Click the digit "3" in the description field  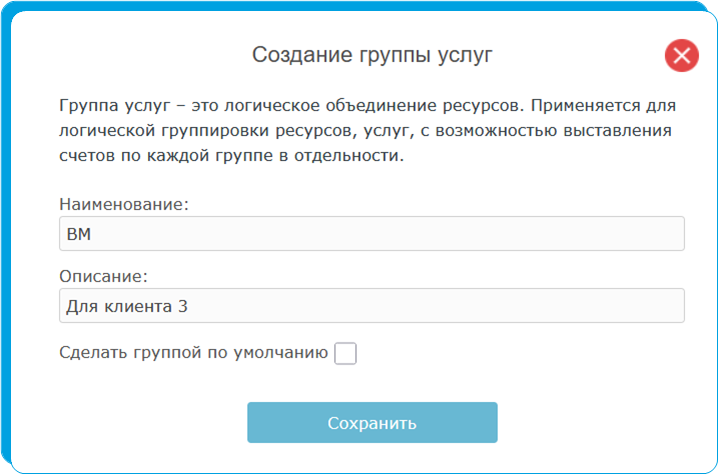182,307
